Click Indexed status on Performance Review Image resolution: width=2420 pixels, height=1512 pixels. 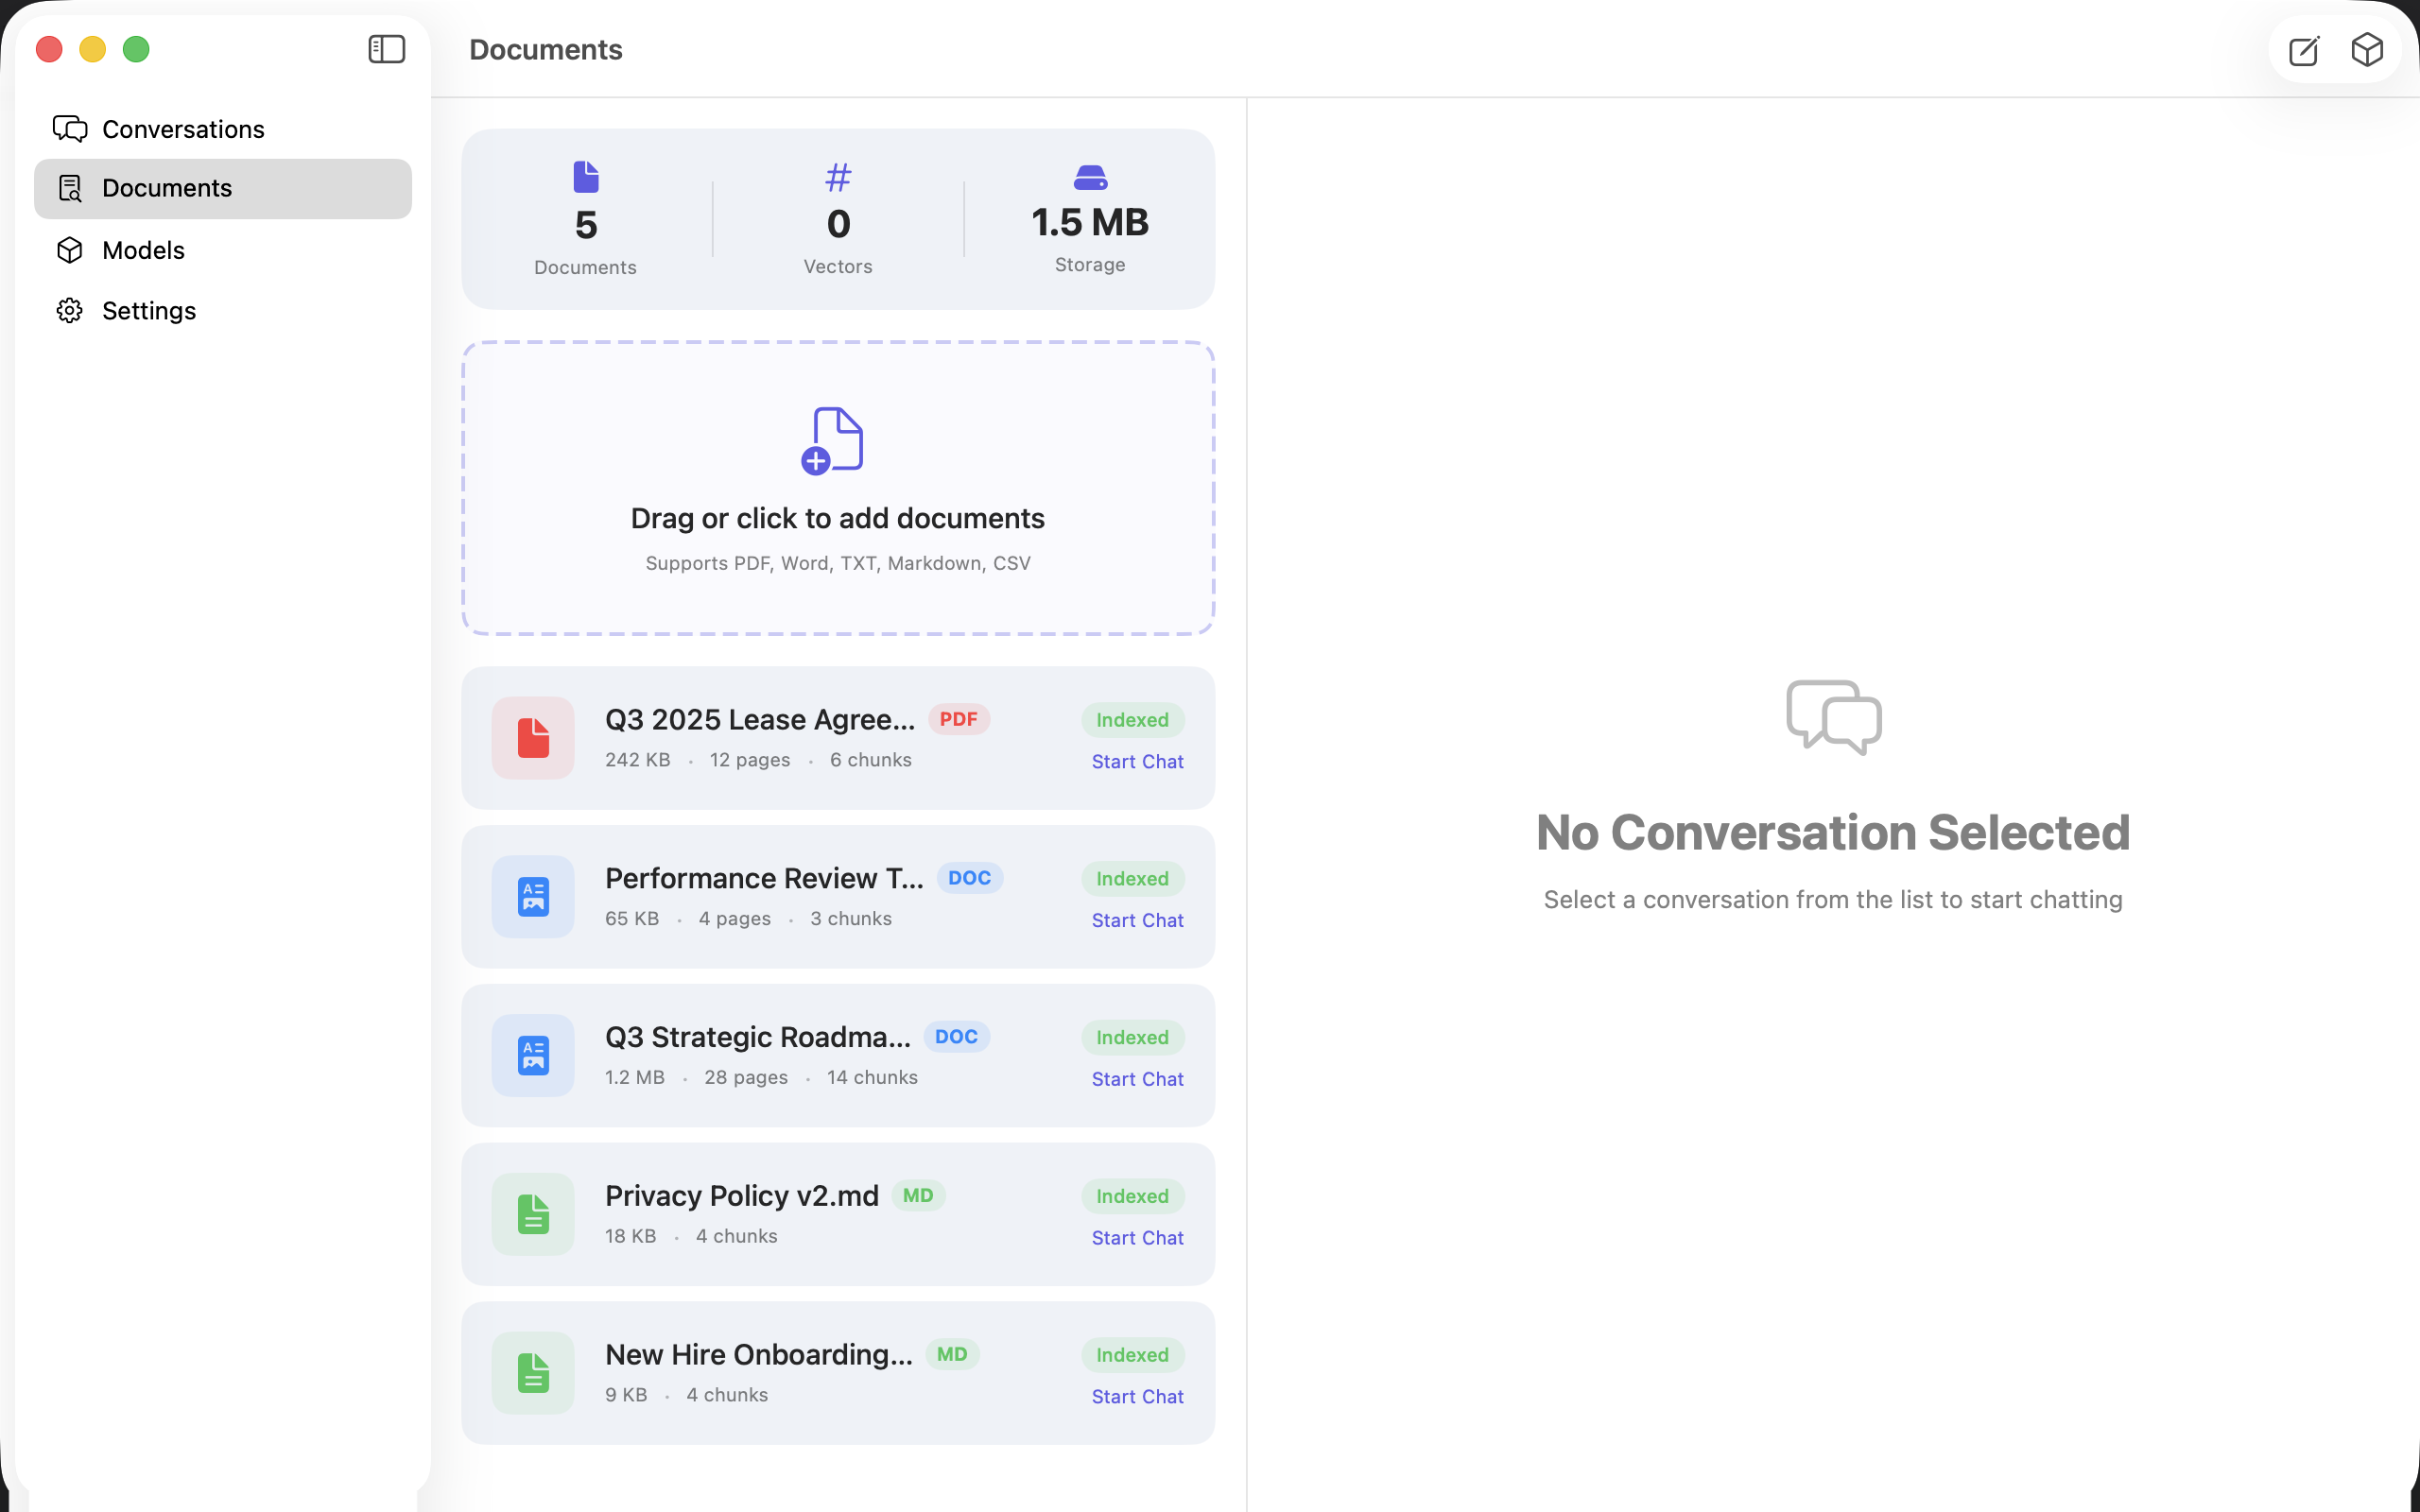coord(1132,879)
